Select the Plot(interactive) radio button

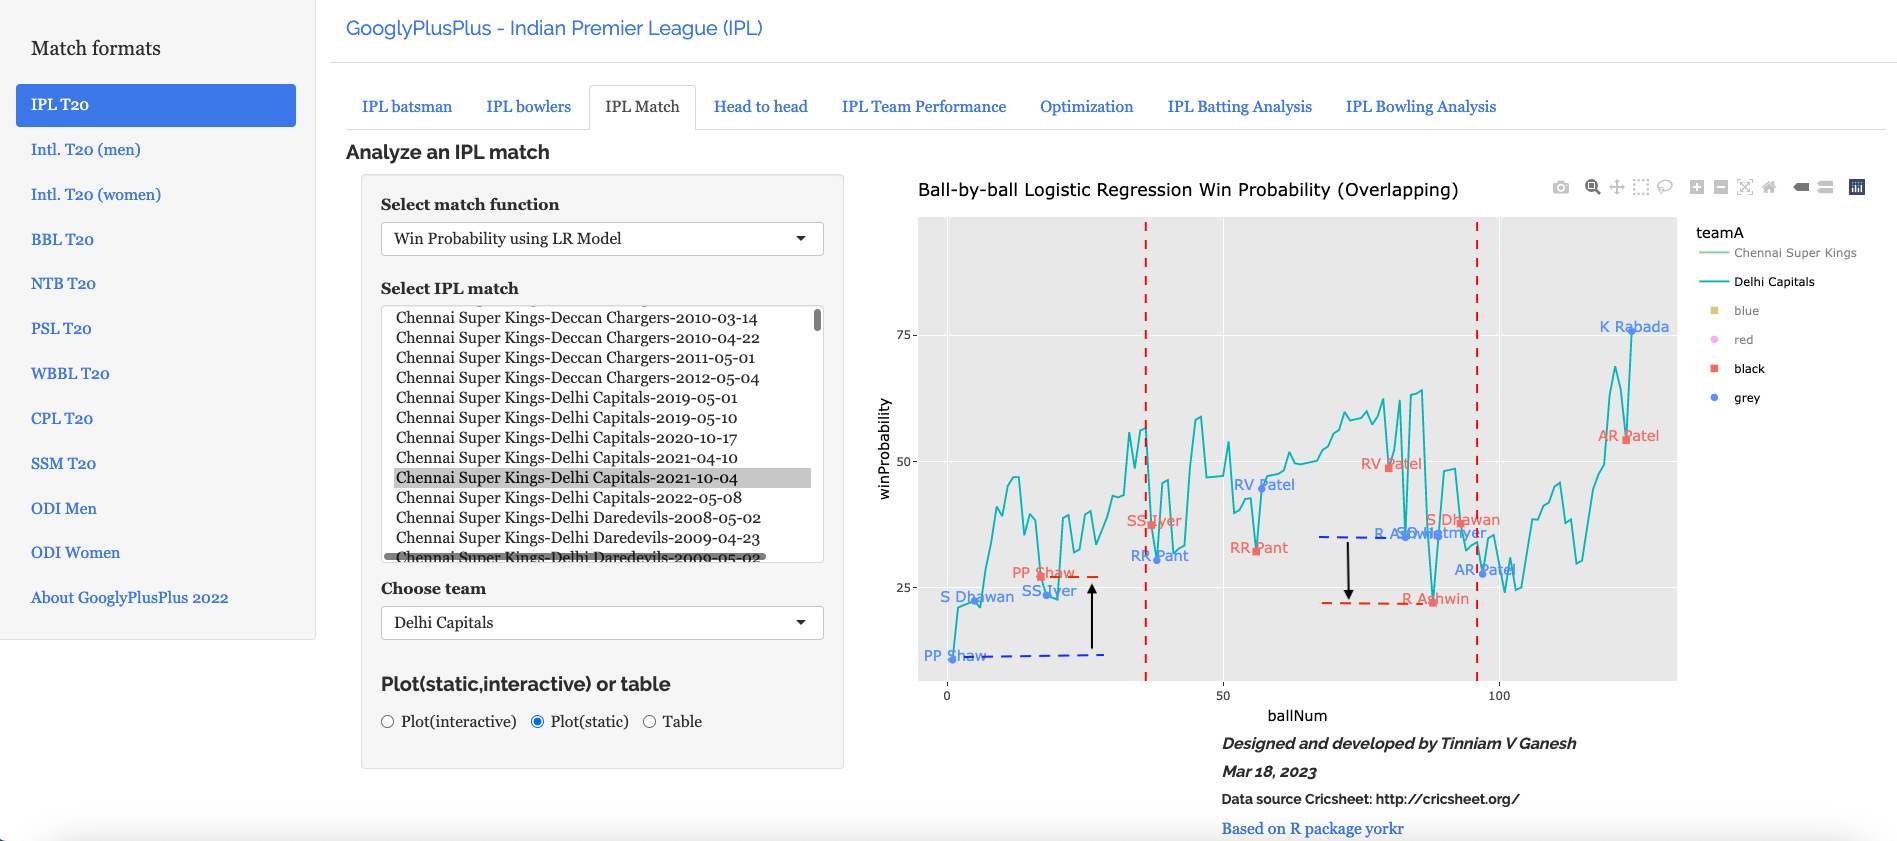click(388, 722)
